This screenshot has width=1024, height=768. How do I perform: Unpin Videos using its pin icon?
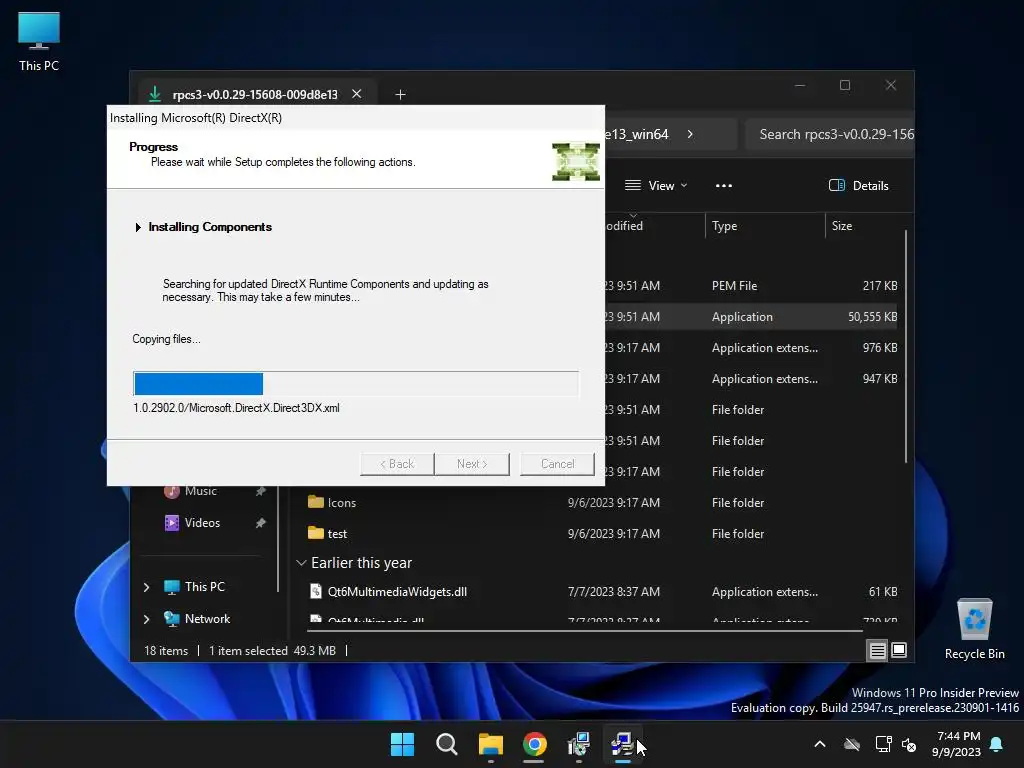point(261,522)
